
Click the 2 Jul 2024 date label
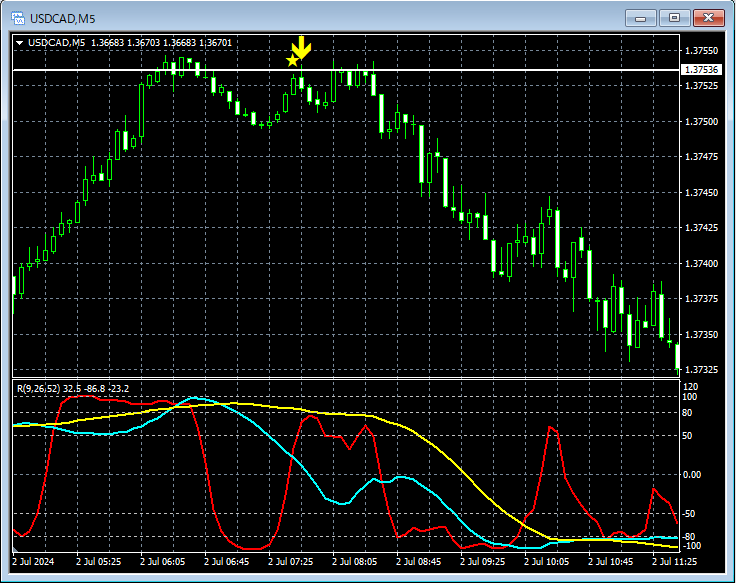[33, 561]
